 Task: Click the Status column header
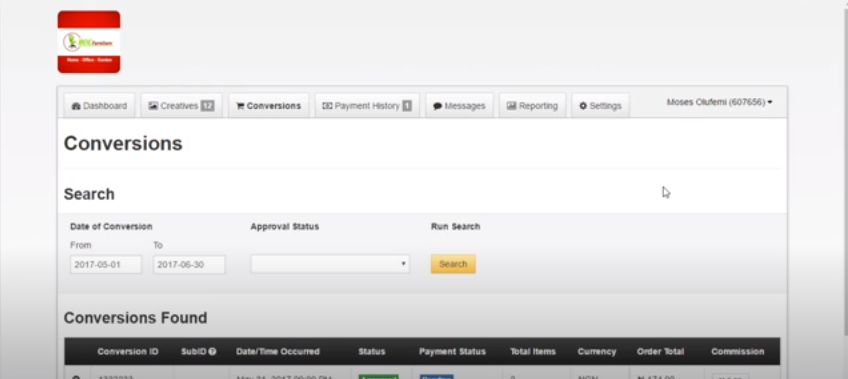tap(372, 351)
